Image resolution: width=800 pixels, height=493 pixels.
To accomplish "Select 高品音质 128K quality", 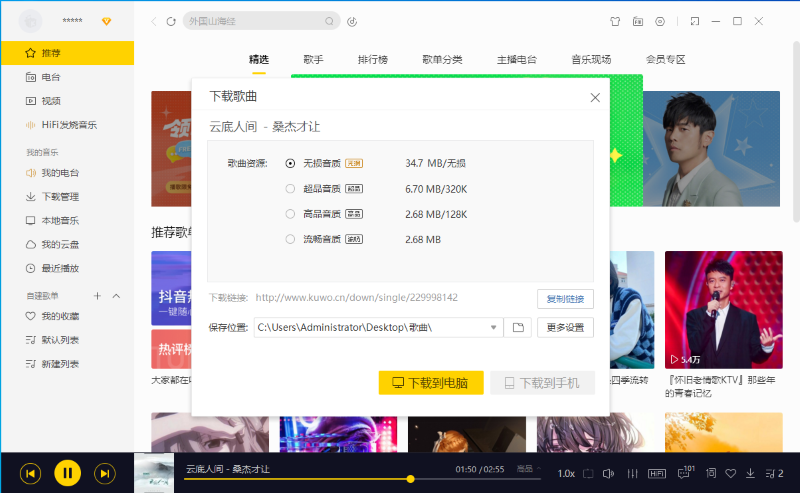I will [290, 214].
